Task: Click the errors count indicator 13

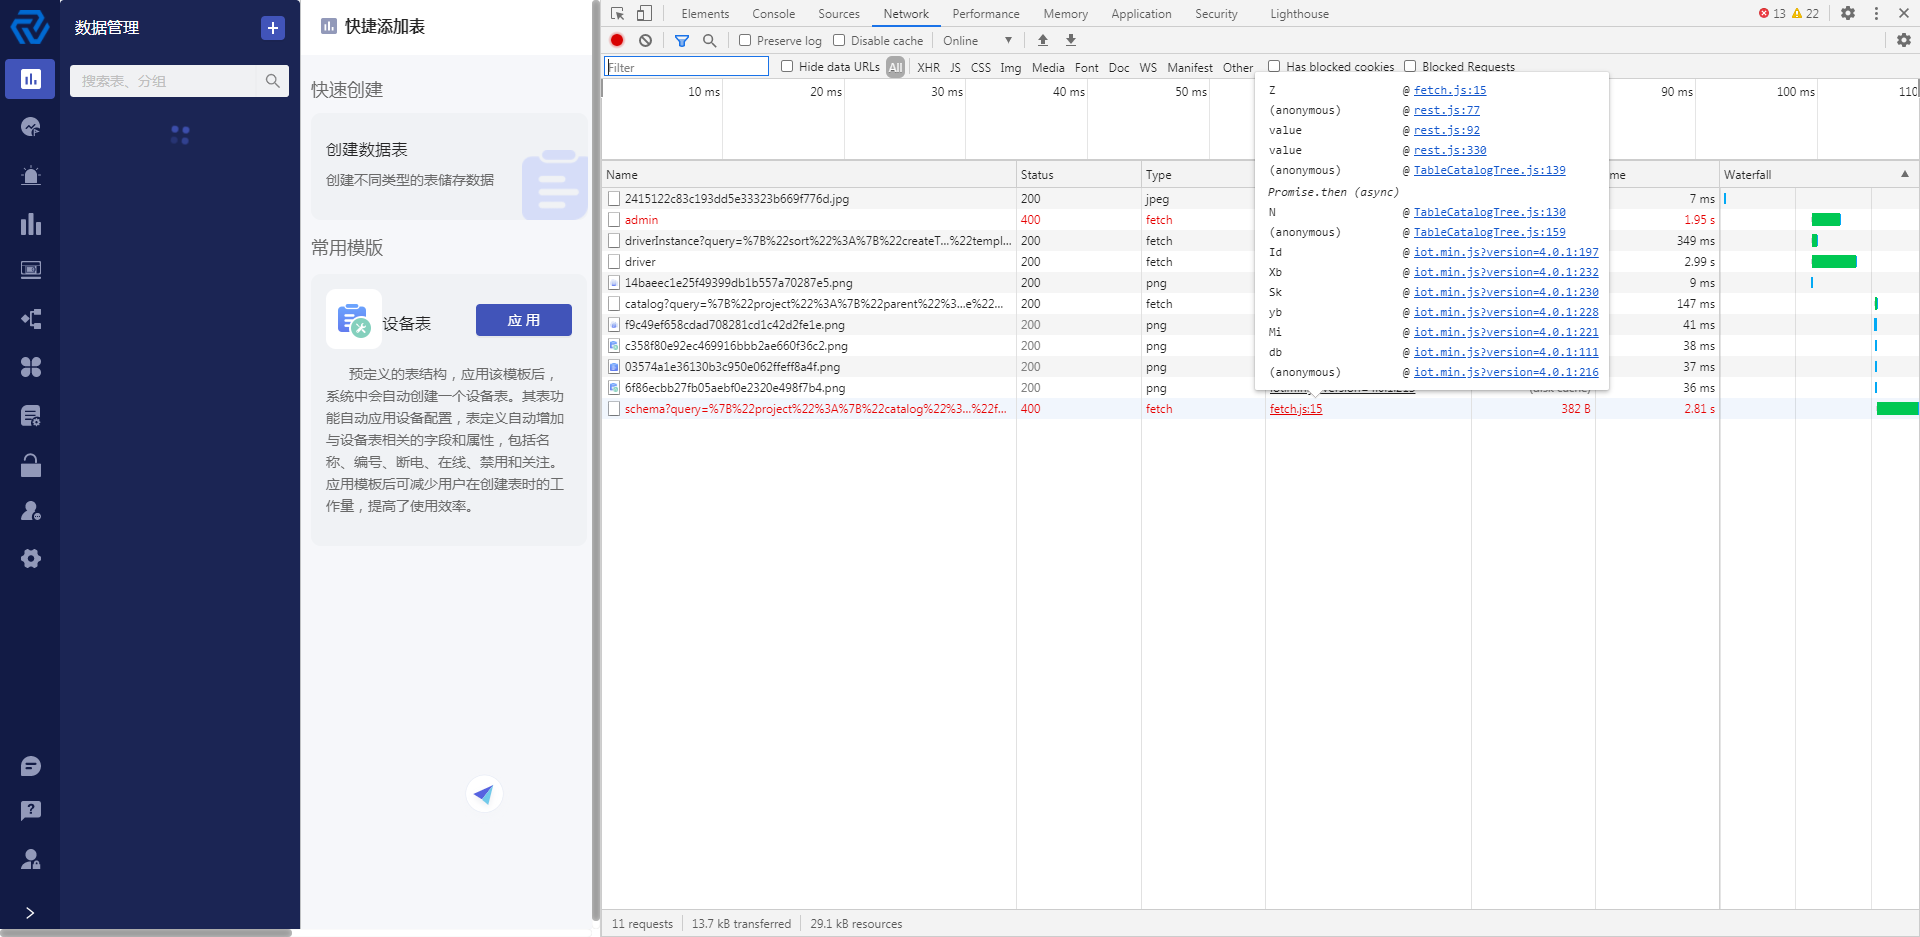Action: coord(1772,13)
